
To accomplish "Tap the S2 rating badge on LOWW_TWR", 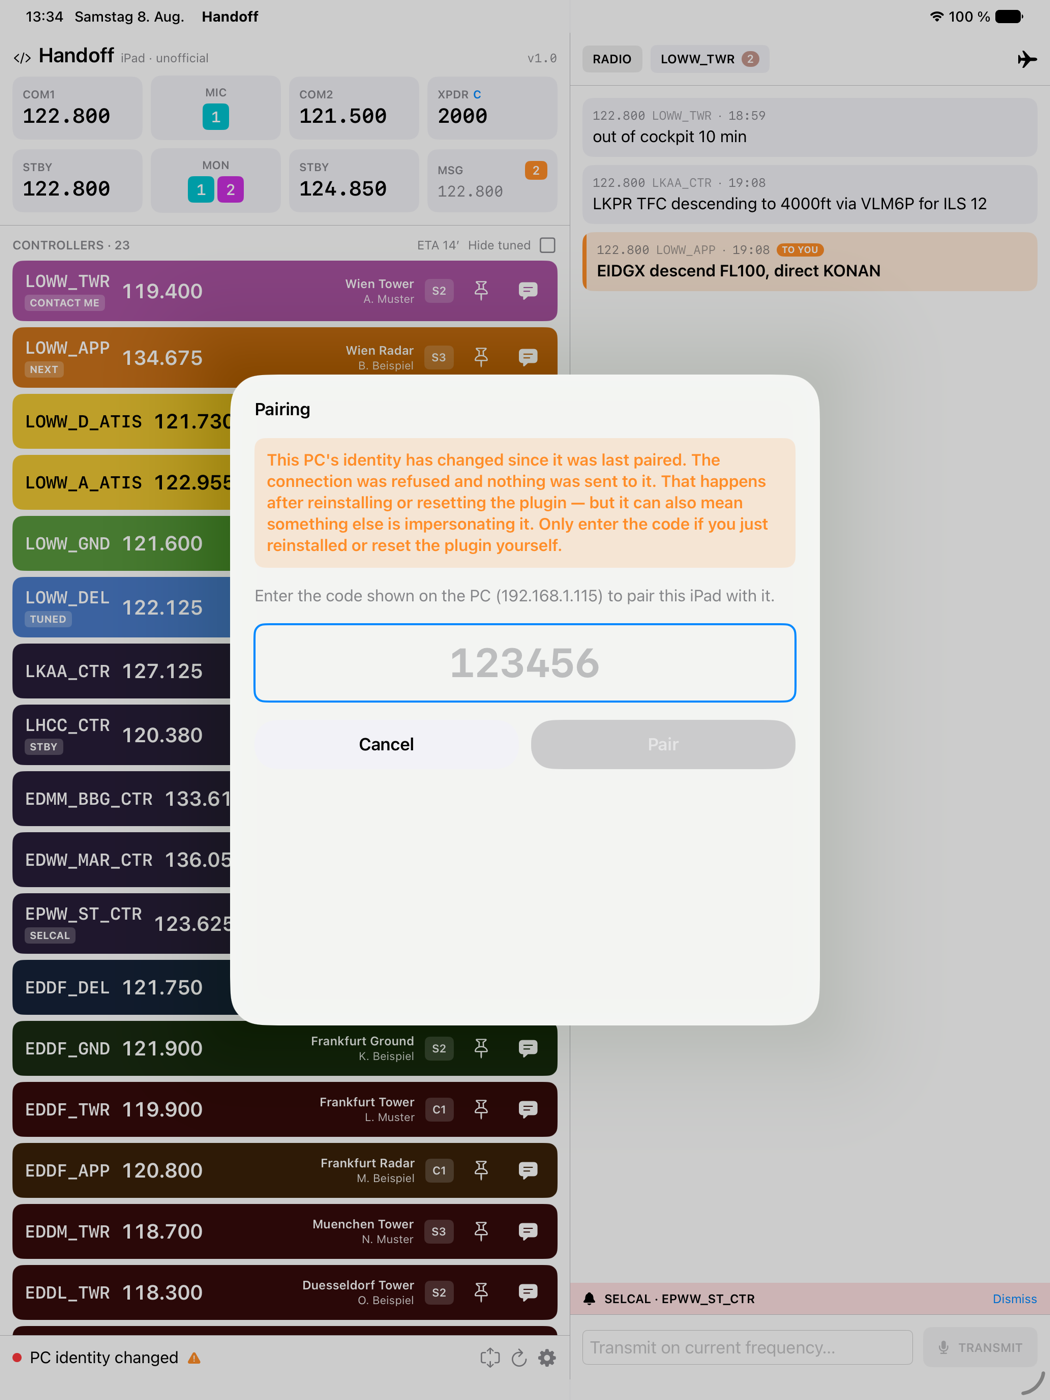I will pyautogui.click(x=439, y=291).
